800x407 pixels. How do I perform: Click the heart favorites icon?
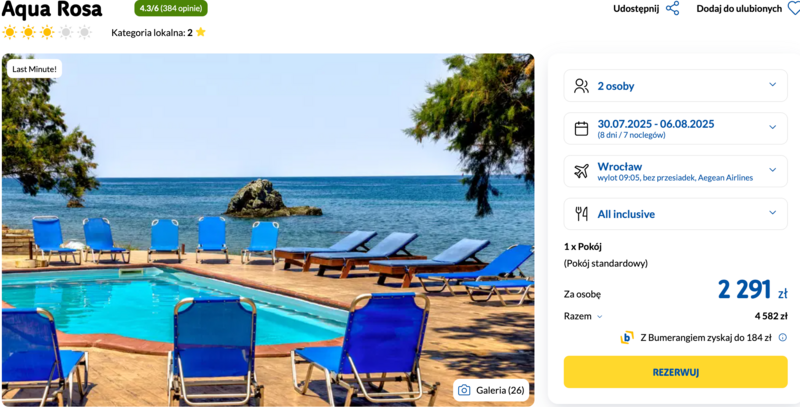click(794, 8)
